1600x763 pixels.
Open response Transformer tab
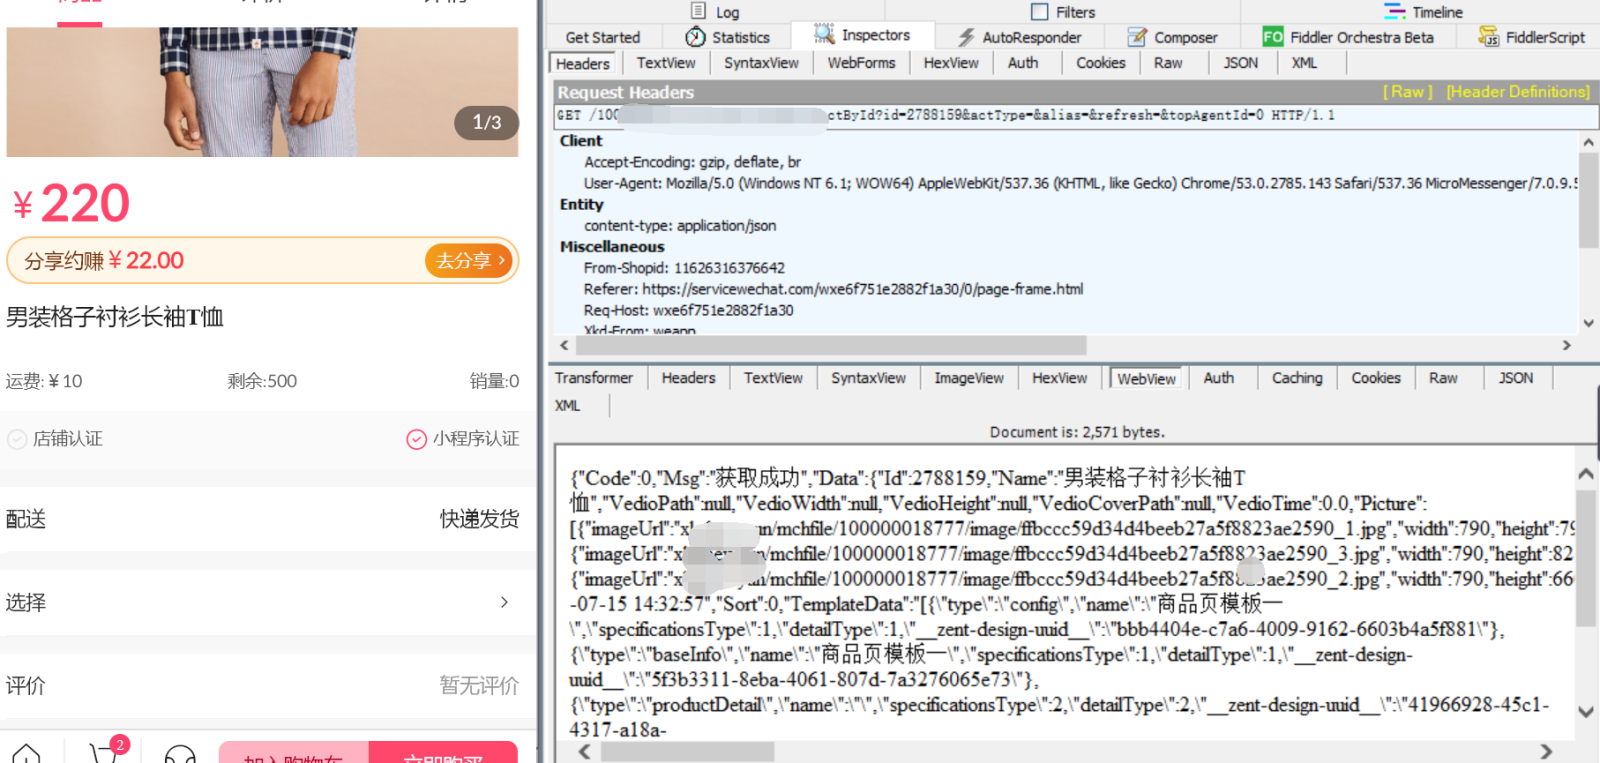[594, 378]
